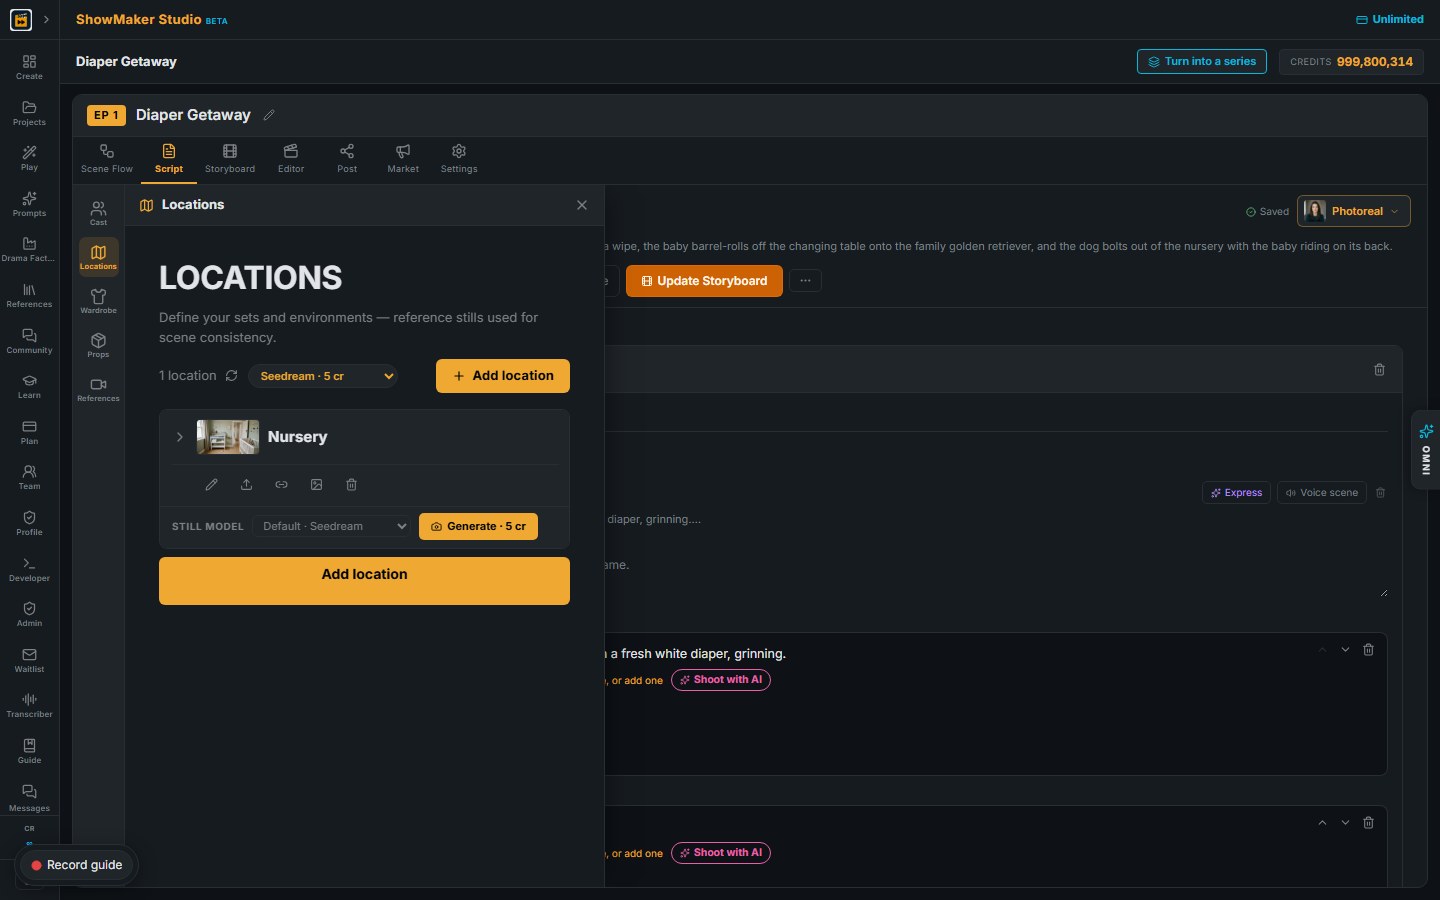Image resolution: width=1440 pixels, height=900 pixels.
Task: Close the Locations panel
Action: pos(582,205)
